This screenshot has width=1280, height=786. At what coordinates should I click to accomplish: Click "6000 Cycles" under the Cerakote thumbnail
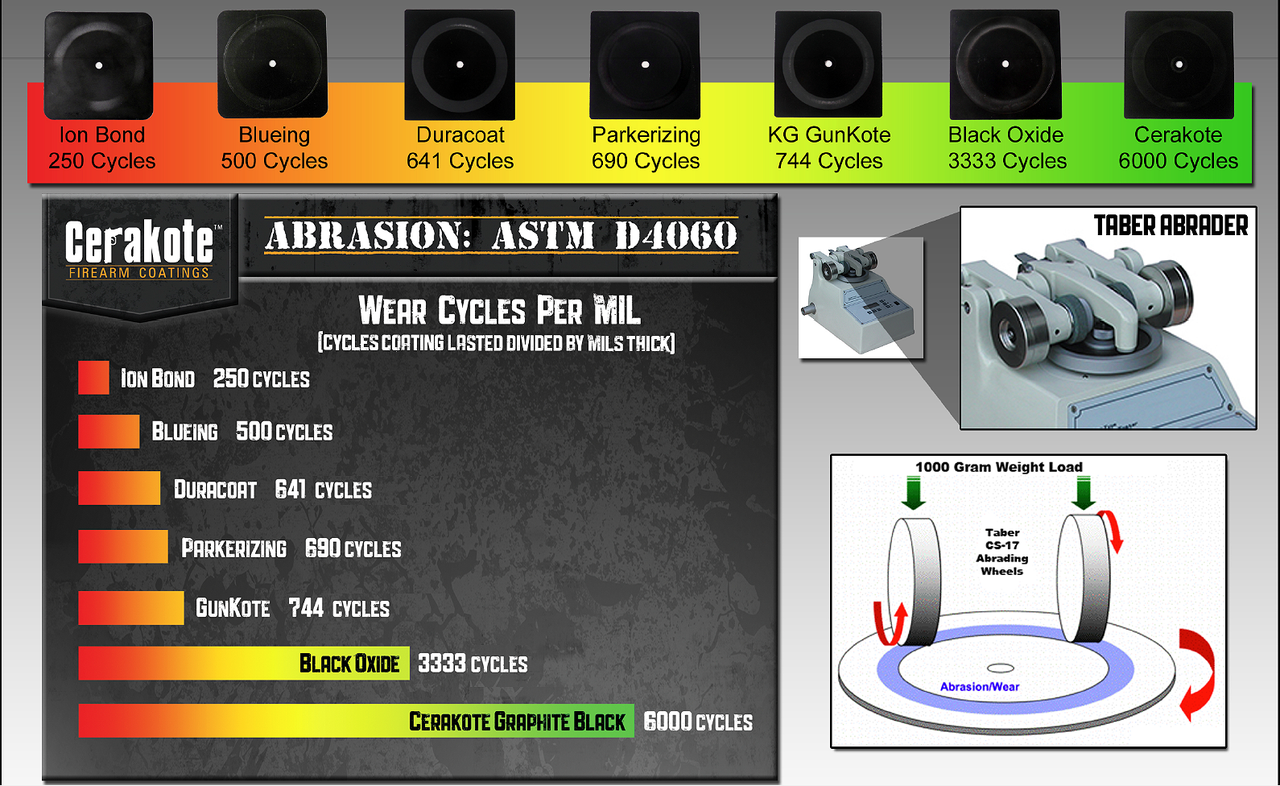pos(1178,161)
